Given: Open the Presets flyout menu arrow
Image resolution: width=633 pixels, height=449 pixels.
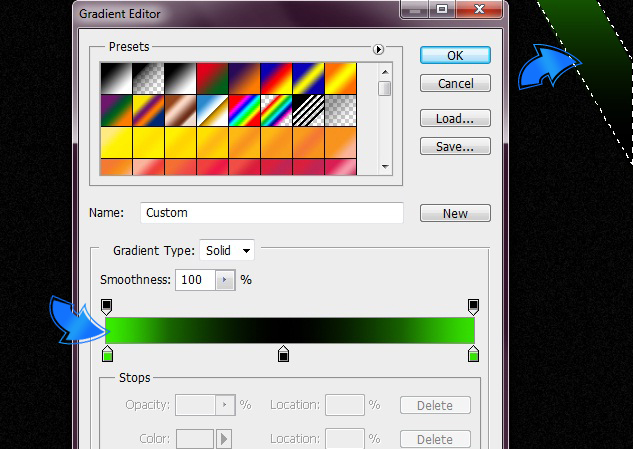Looking at the screenshot, I should click(x=379, y=48).
